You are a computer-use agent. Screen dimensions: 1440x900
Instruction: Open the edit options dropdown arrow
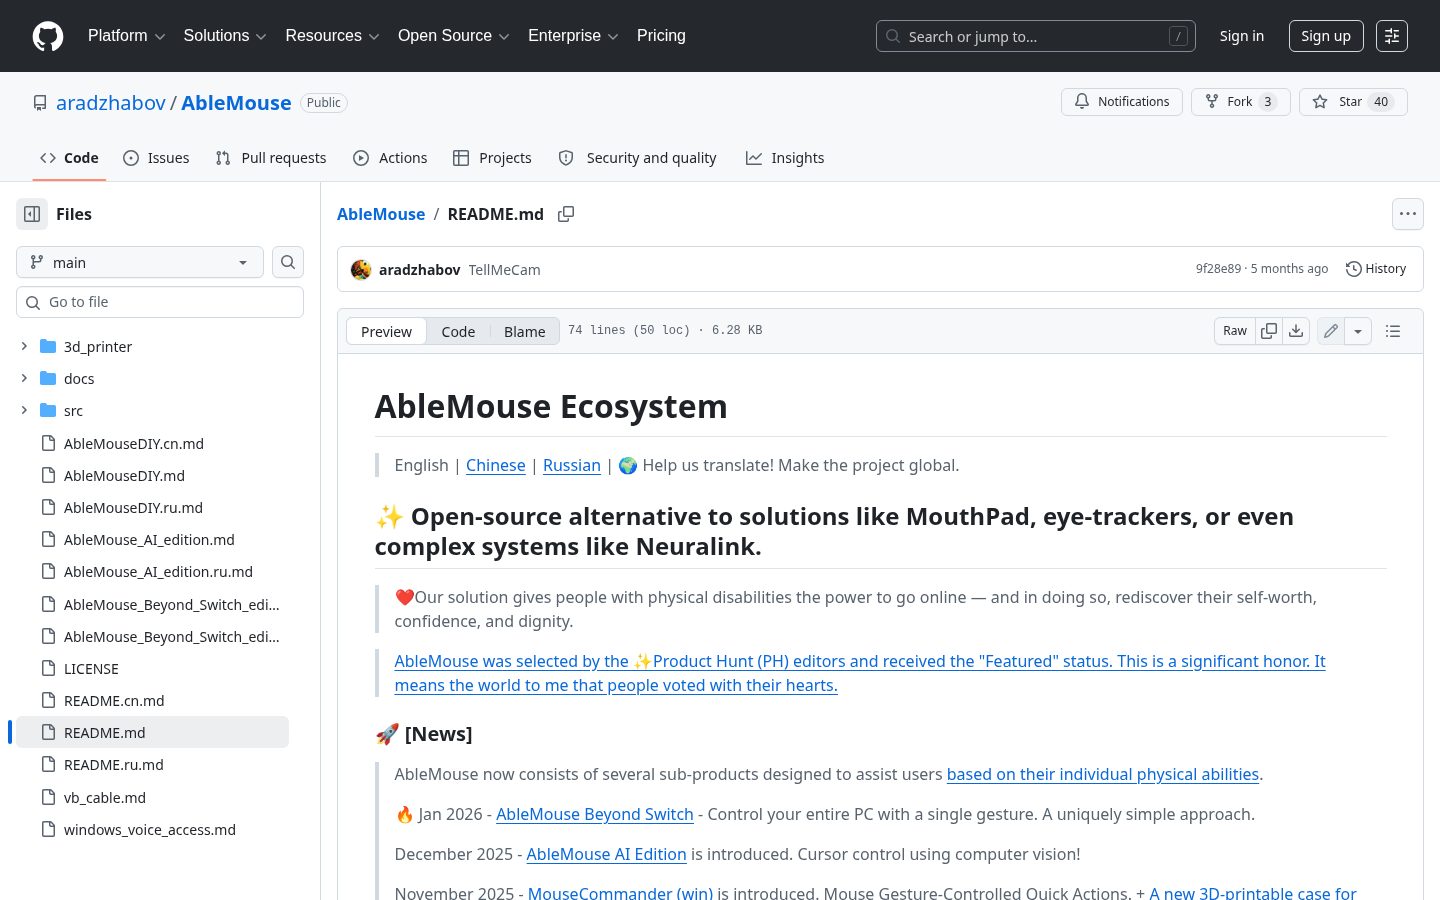pyautogui.click(x=1358, y=331)
